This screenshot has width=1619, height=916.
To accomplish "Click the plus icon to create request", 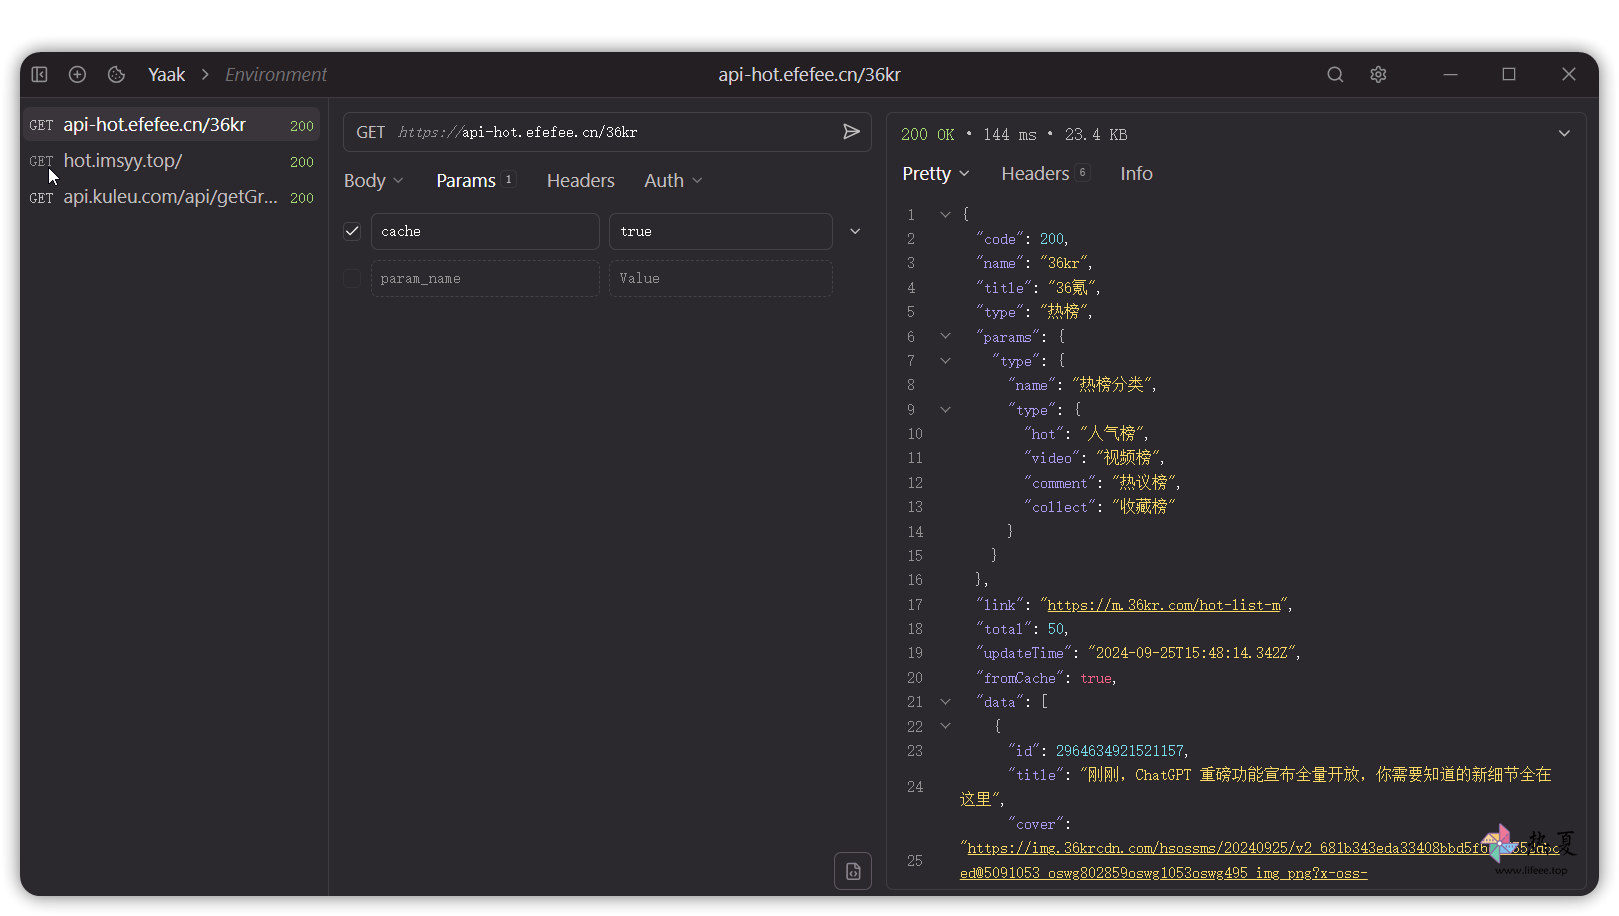I will 77,75.
